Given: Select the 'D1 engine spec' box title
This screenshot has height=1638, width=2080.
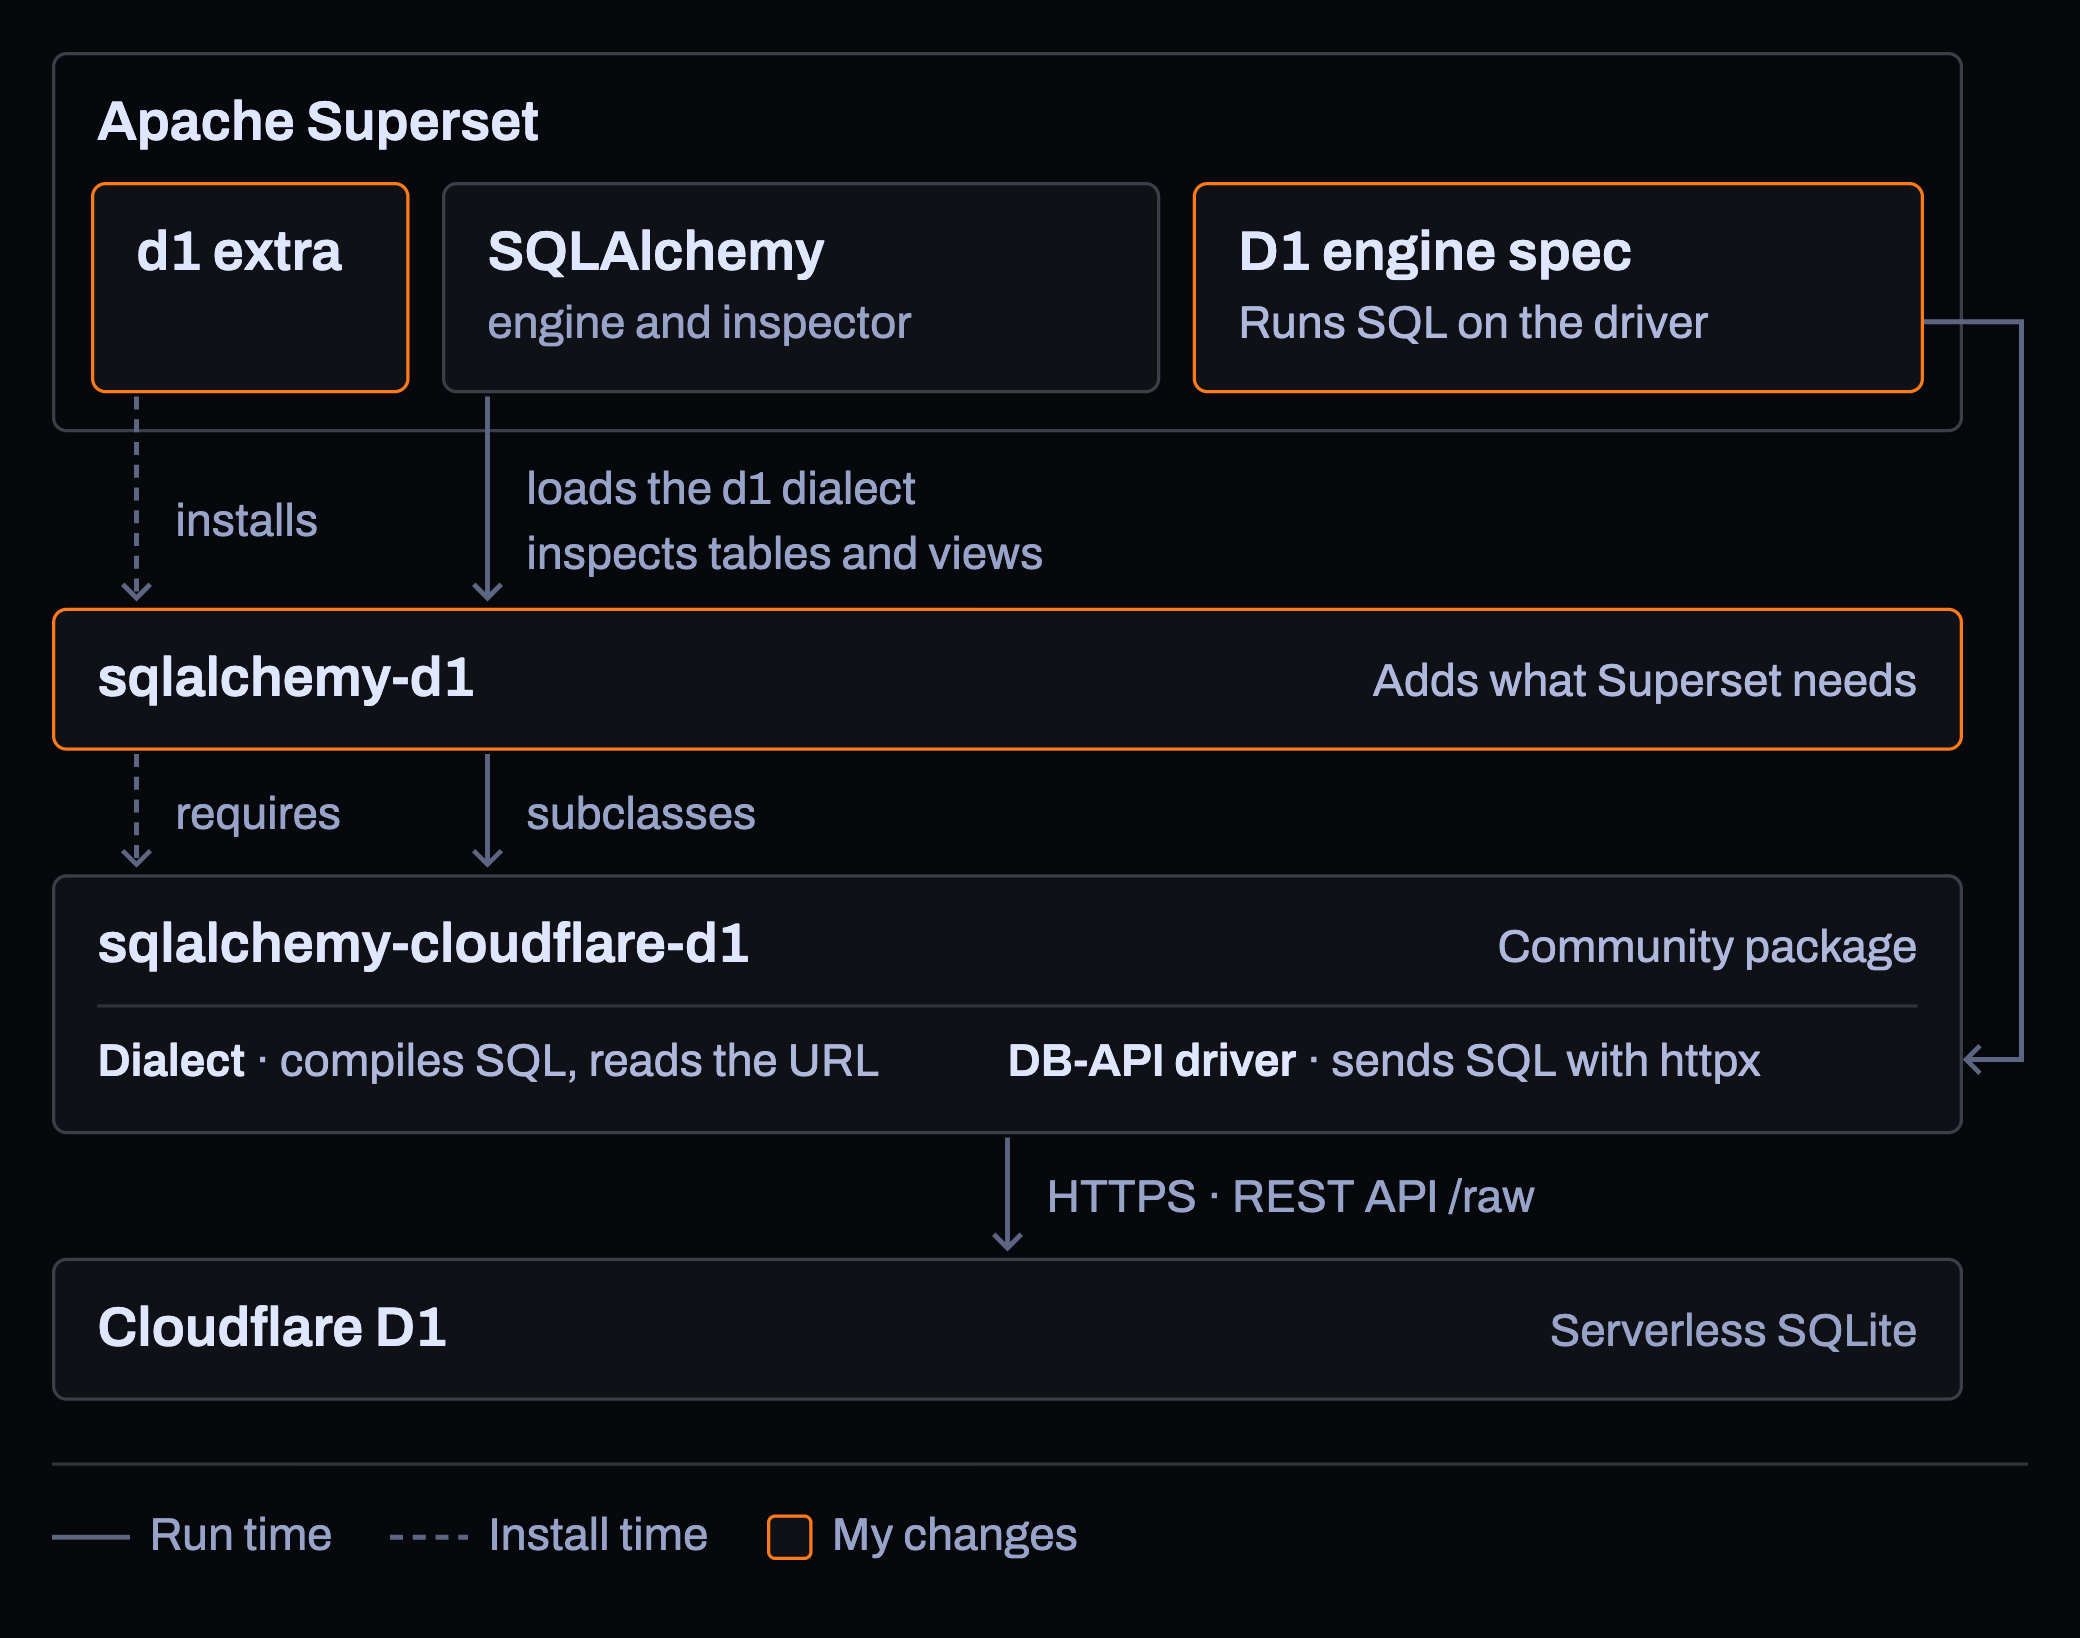Looking at the screenshot, I should 1435,251.
